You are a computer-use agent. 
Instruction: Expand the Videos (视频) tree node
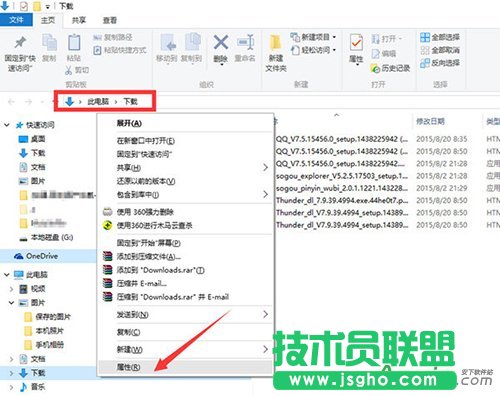point(12,289)
